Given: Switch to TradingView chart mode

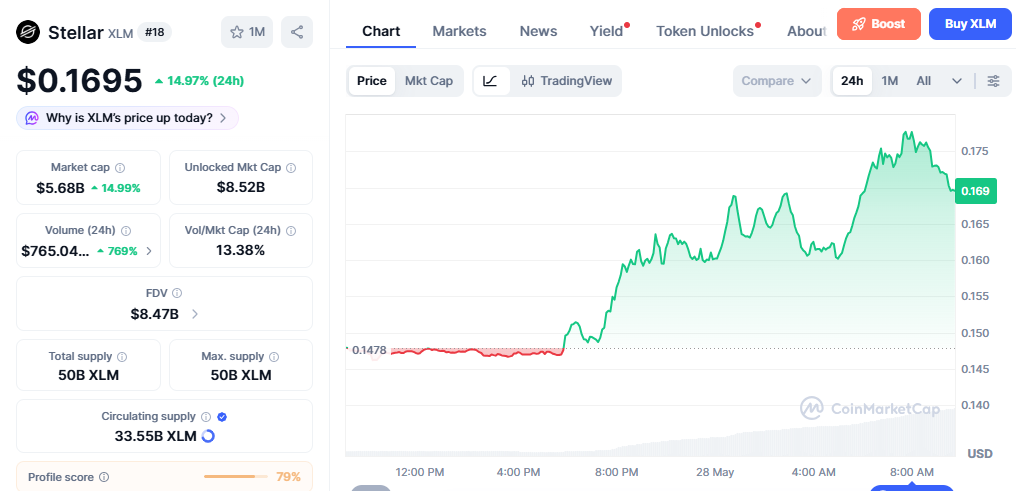Looking at the screenshot, I should 566,81.
